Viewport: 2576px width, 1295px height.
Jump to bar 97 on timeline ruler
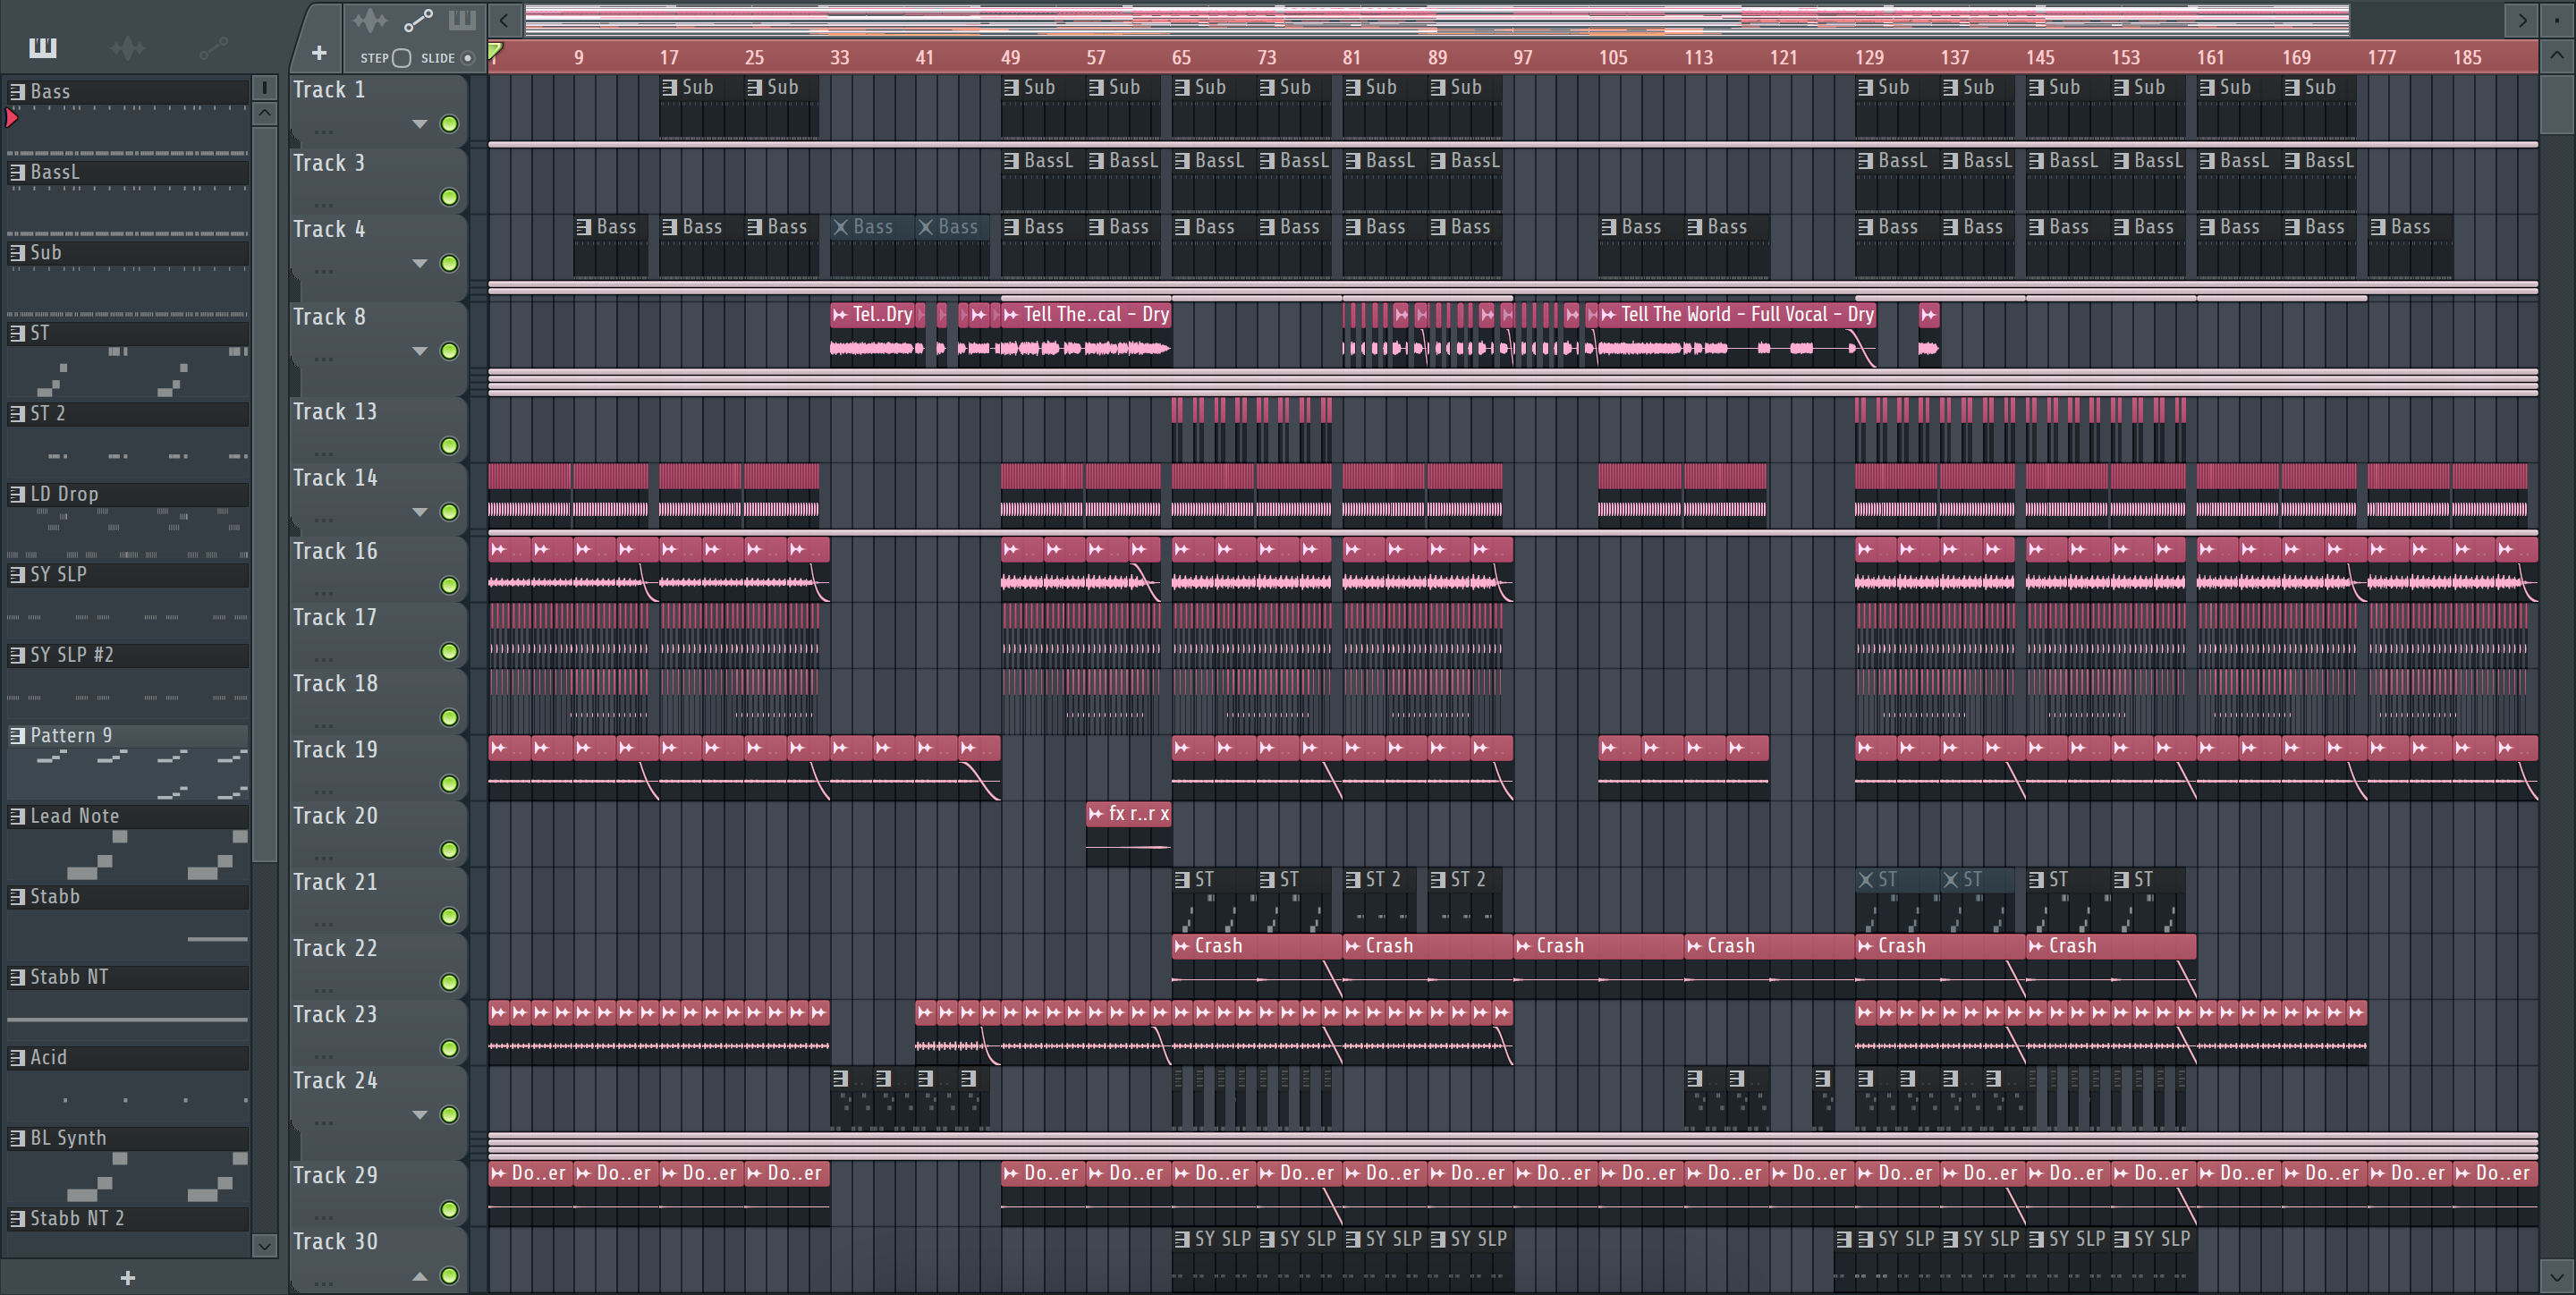click(x=1522, y=58)
